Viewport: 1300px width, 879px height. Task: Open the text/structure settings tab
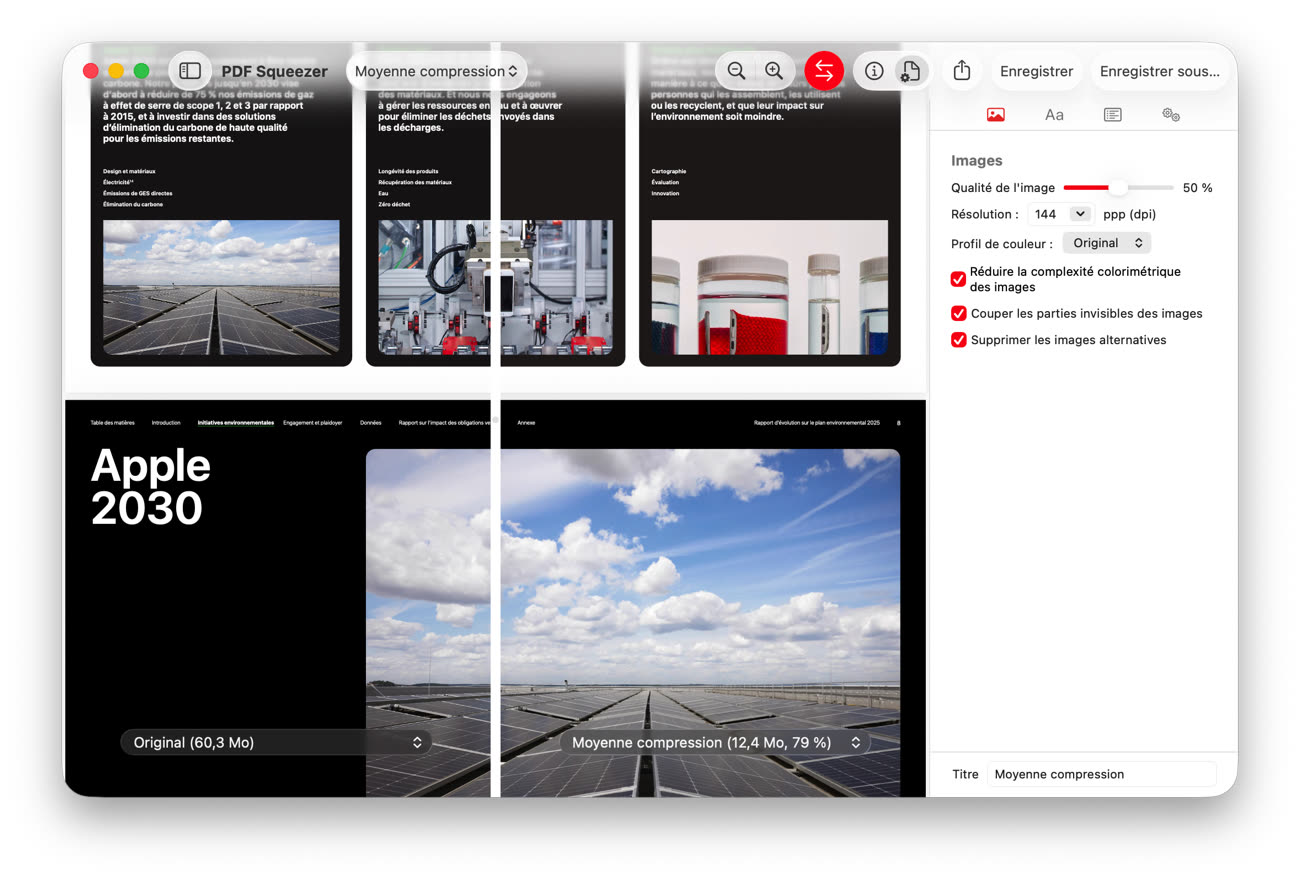(x=1112, y=115)
